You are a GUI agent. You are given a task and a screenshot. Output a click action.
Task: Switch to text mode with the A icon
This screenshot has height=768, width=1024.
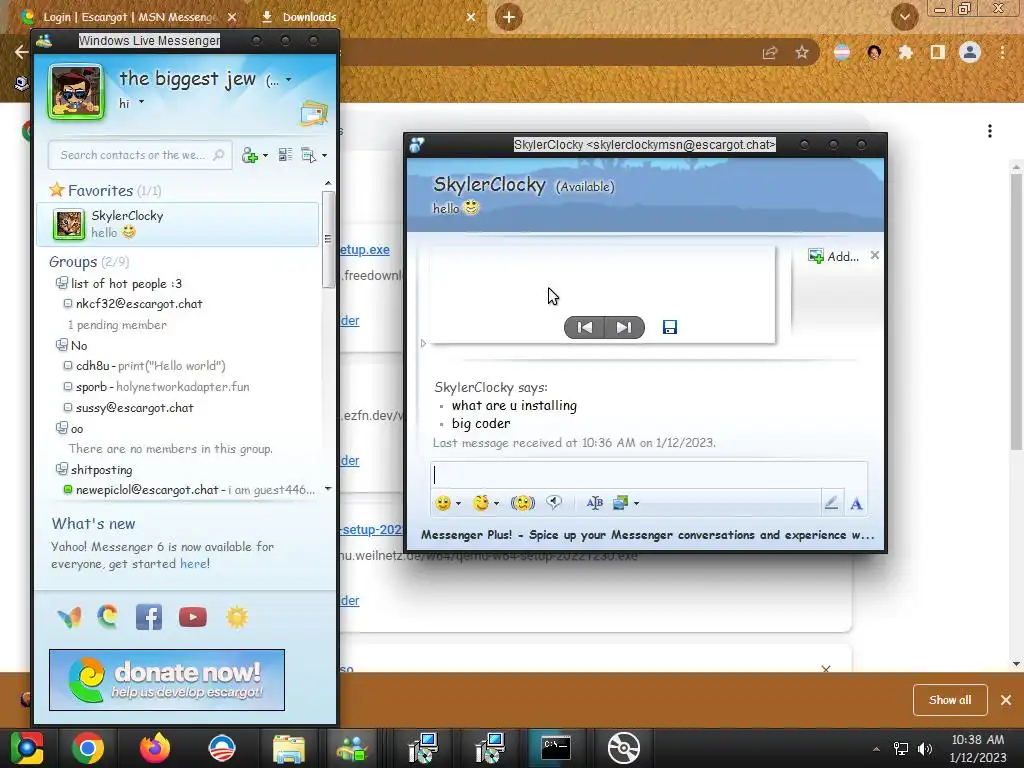point(856,504)
